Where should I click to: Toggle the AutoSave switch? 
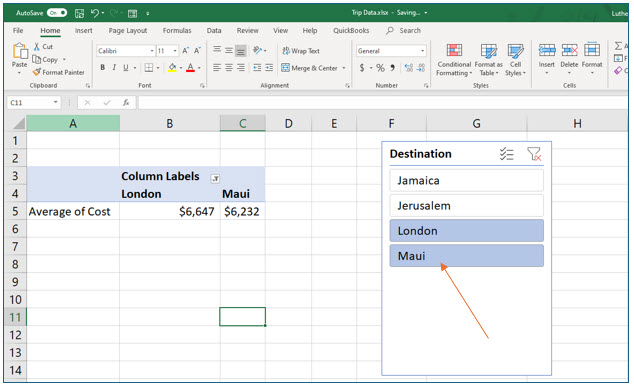pyautogui.click(x=57, y=13)
